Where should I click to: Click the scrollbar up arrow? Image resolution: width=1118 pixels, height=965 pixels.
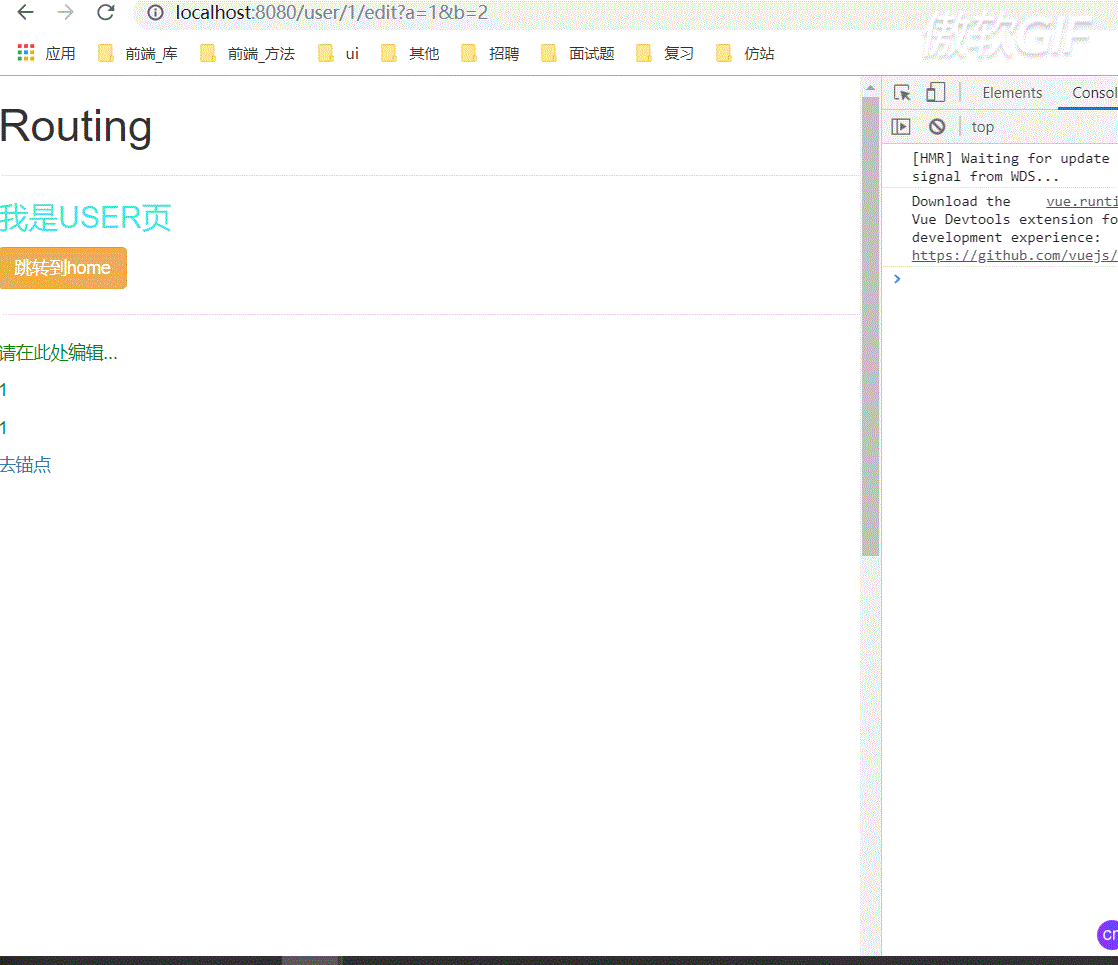pos(871,88)
